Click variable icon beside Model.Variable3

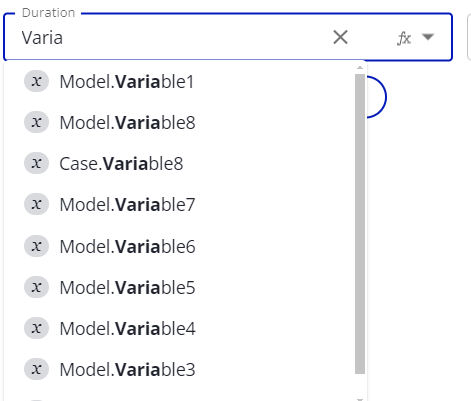tap(36, 369)
